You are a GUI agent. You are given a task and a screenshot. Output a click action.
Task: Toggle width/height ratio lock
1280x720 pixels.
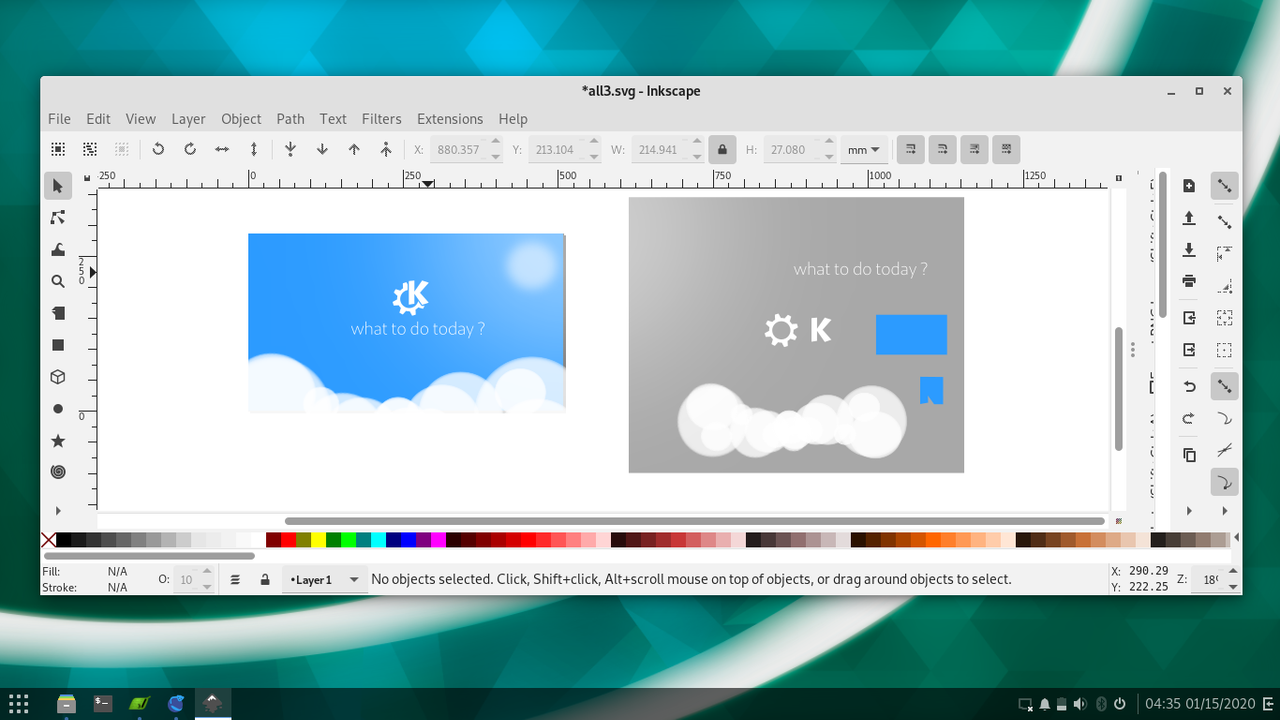tap(721, 150)
